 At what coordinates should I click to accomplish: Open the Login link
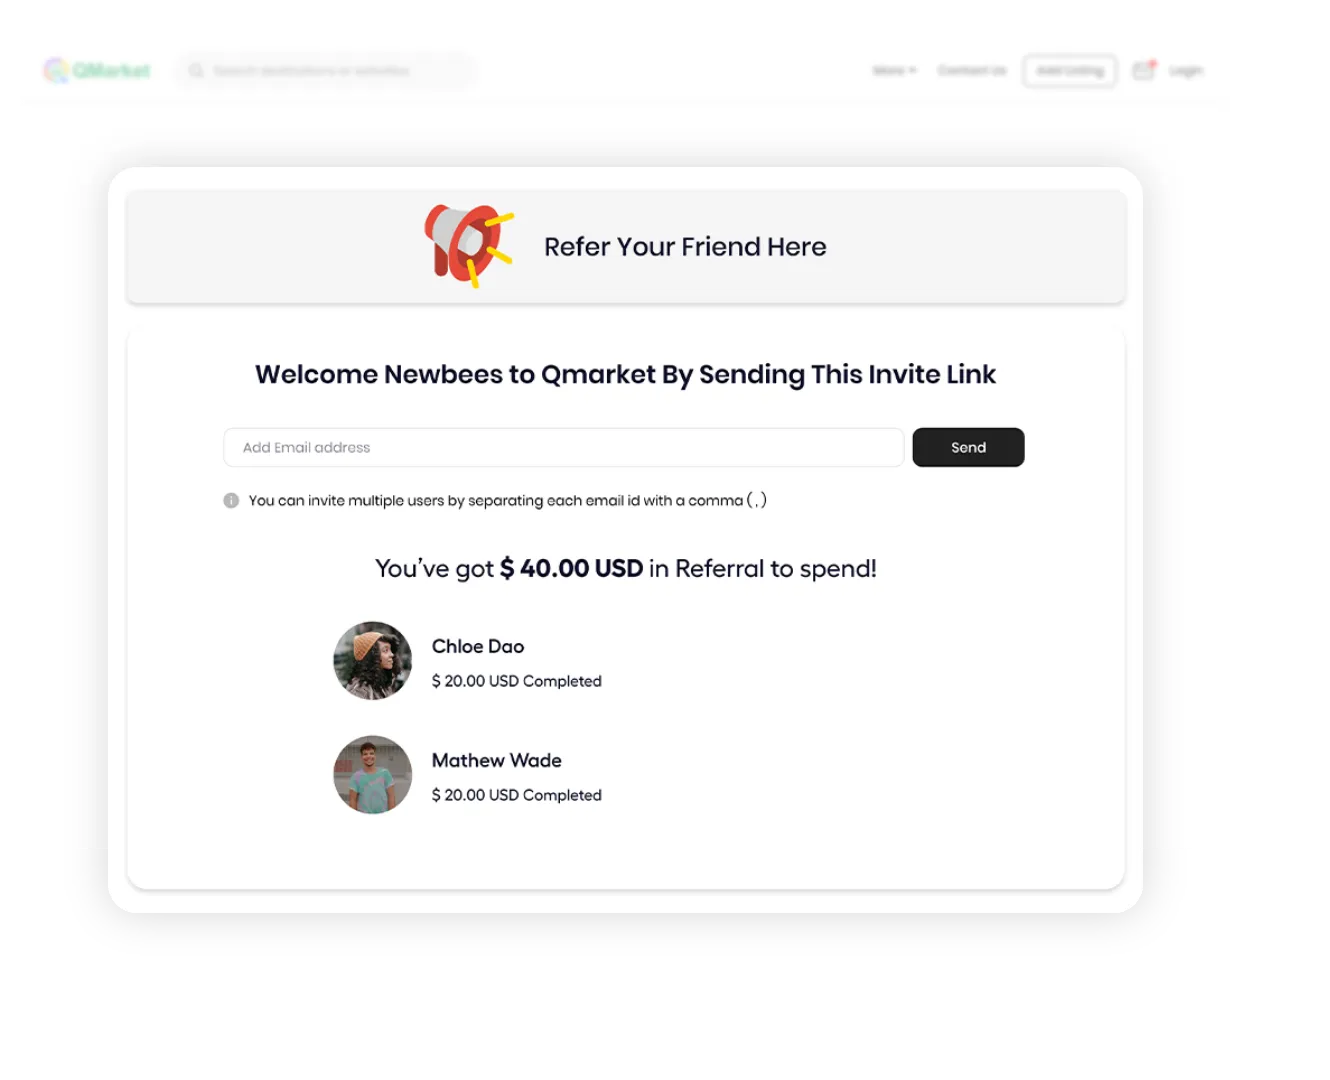[x=1186, y=70]
